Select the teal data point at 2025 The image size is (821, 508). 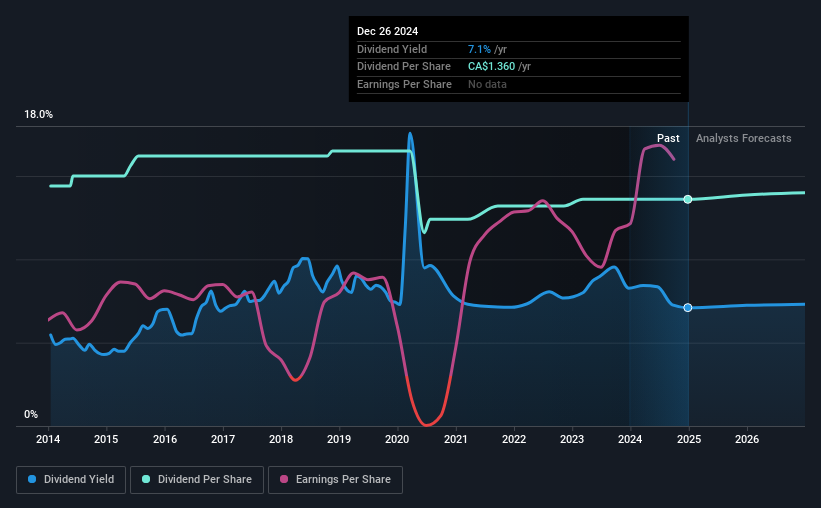pyautogui.click(x=688, y=200)
